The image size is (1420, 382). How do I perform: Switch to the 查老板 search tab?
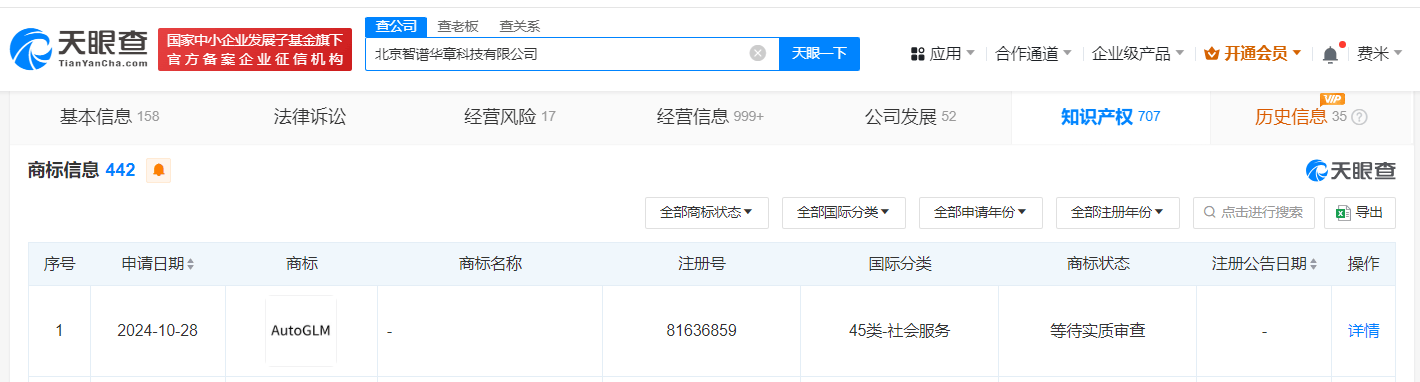[458, 27]
